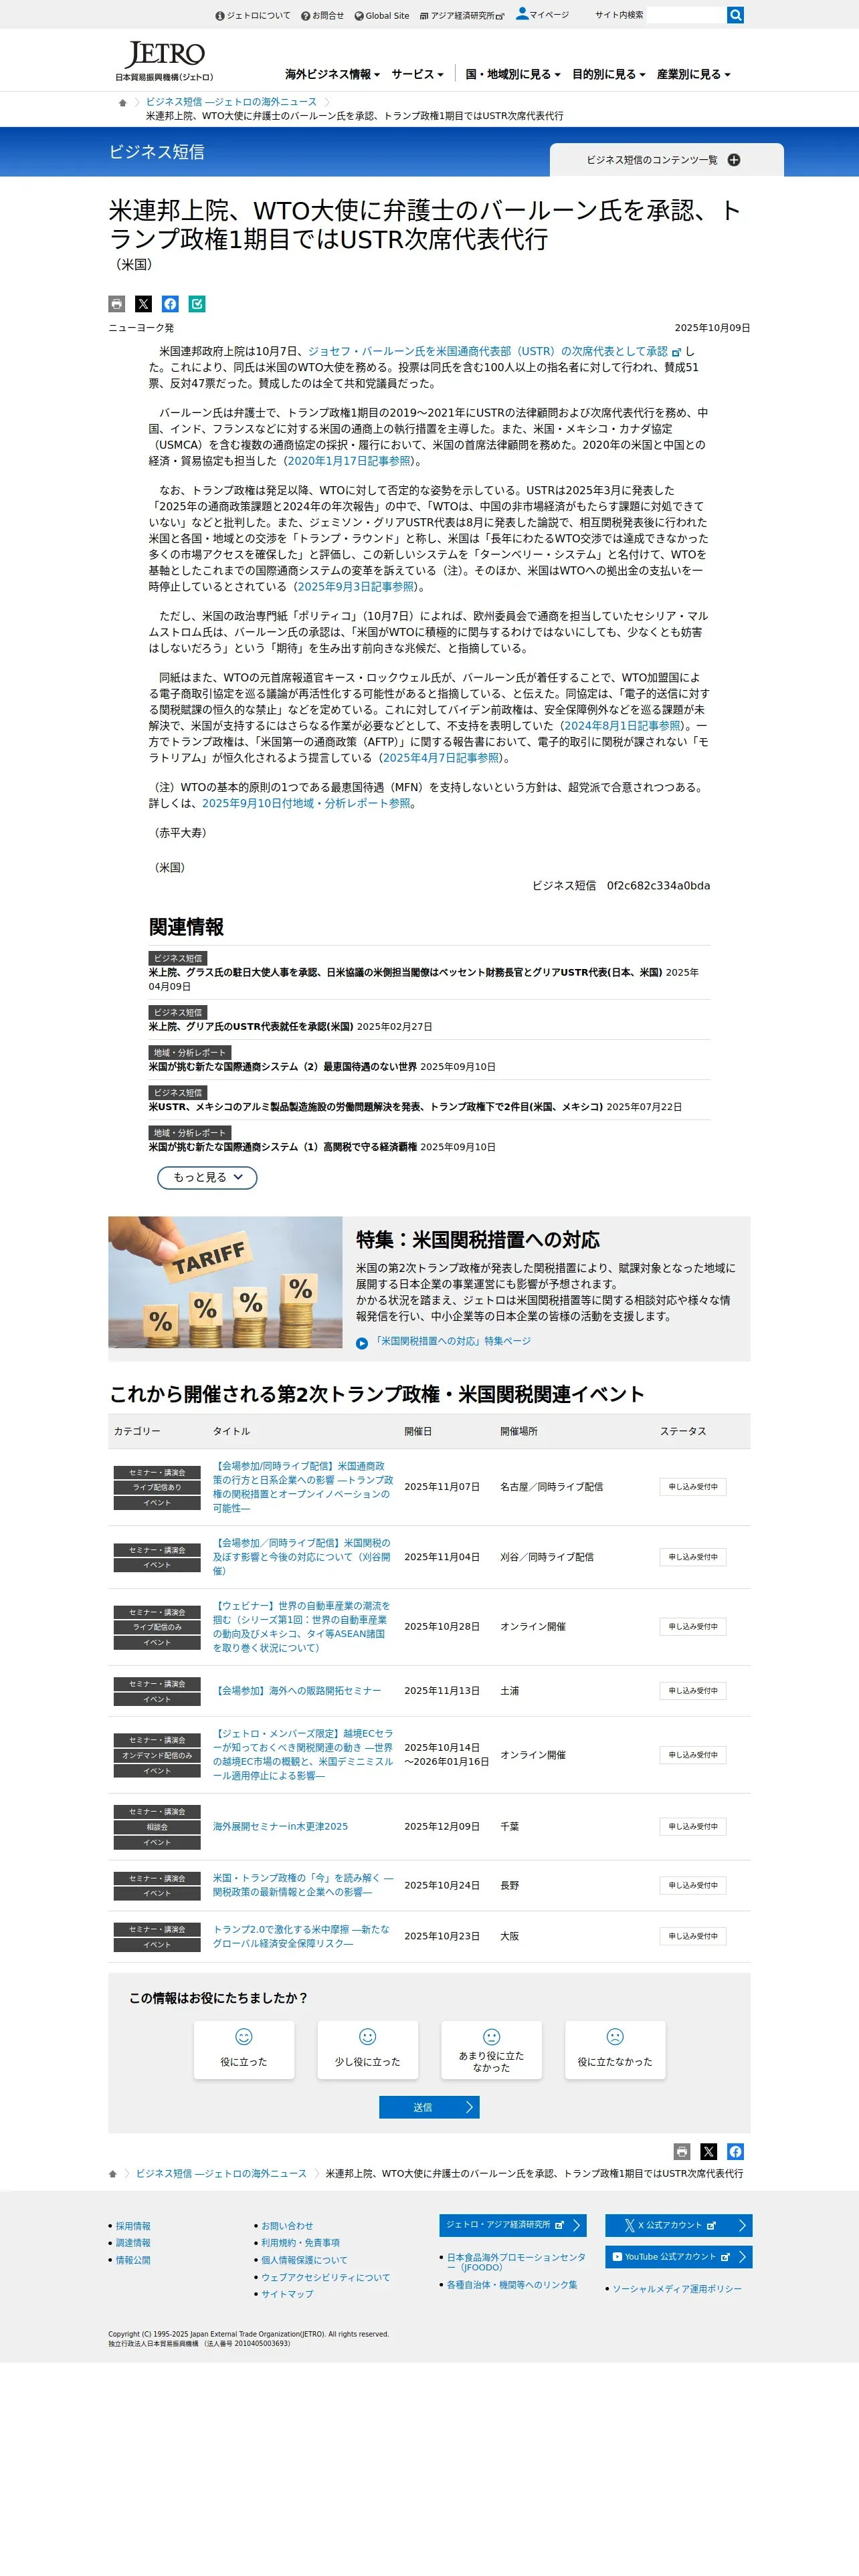The image size is (859, 2576).
Task: Click 申し込み受付中 for the 土浦 event
Action: 693,1691
